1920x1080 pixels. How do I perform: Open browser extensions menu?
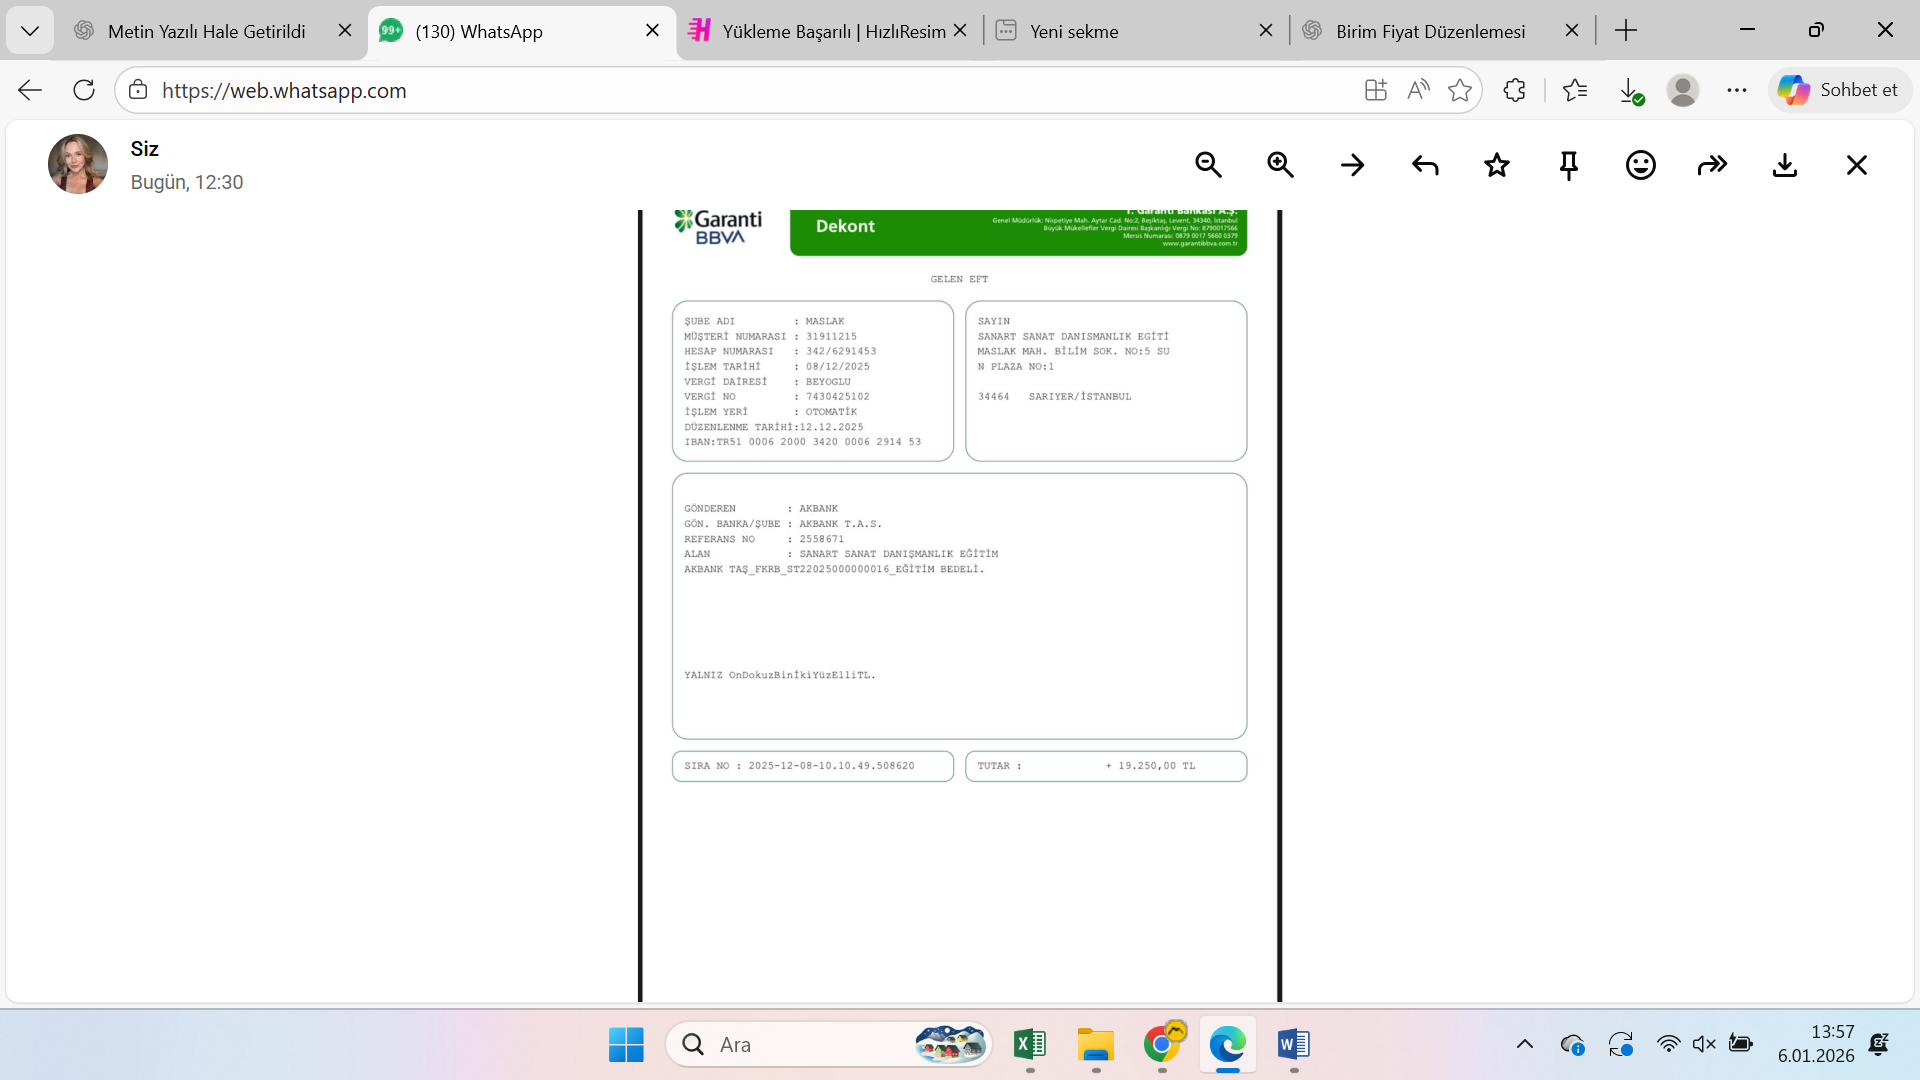[1514, 90]
